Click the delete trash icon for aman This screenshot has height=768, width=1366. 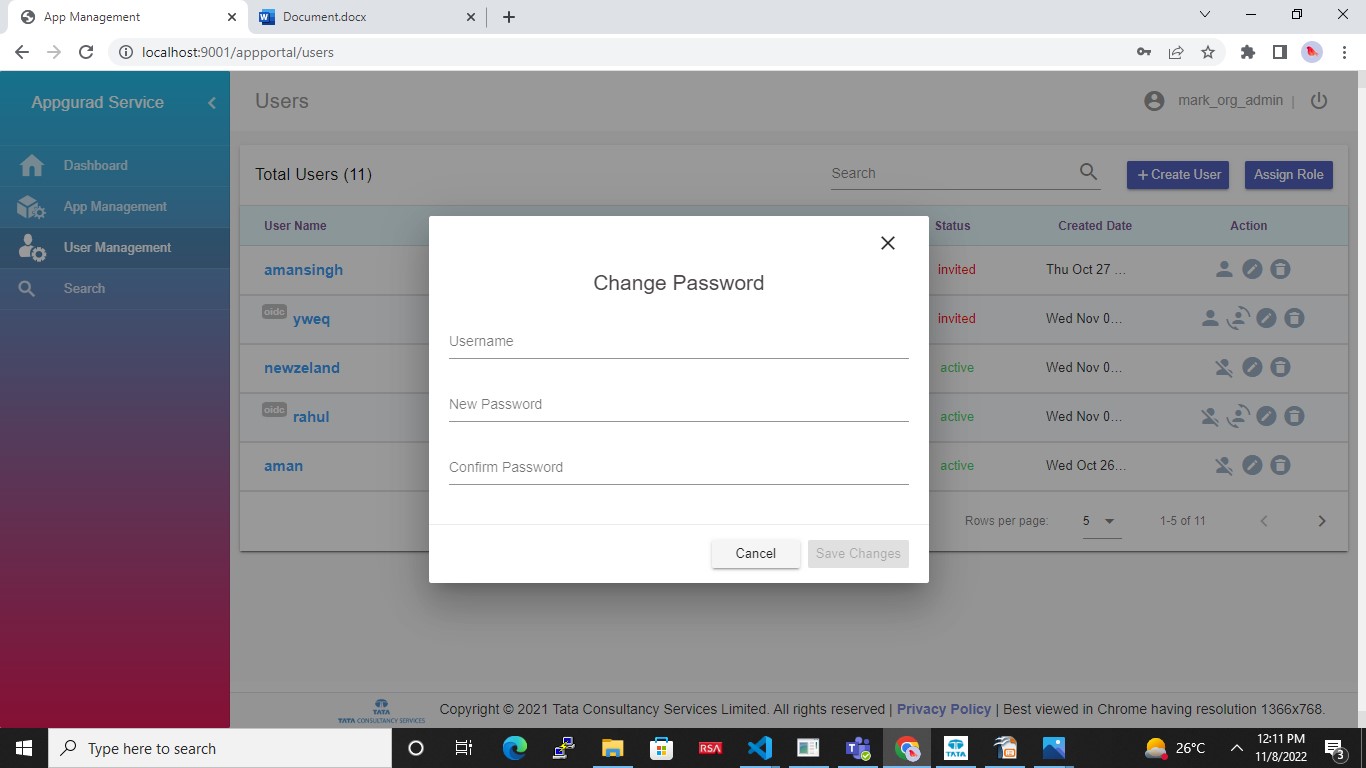point(1280,465)
